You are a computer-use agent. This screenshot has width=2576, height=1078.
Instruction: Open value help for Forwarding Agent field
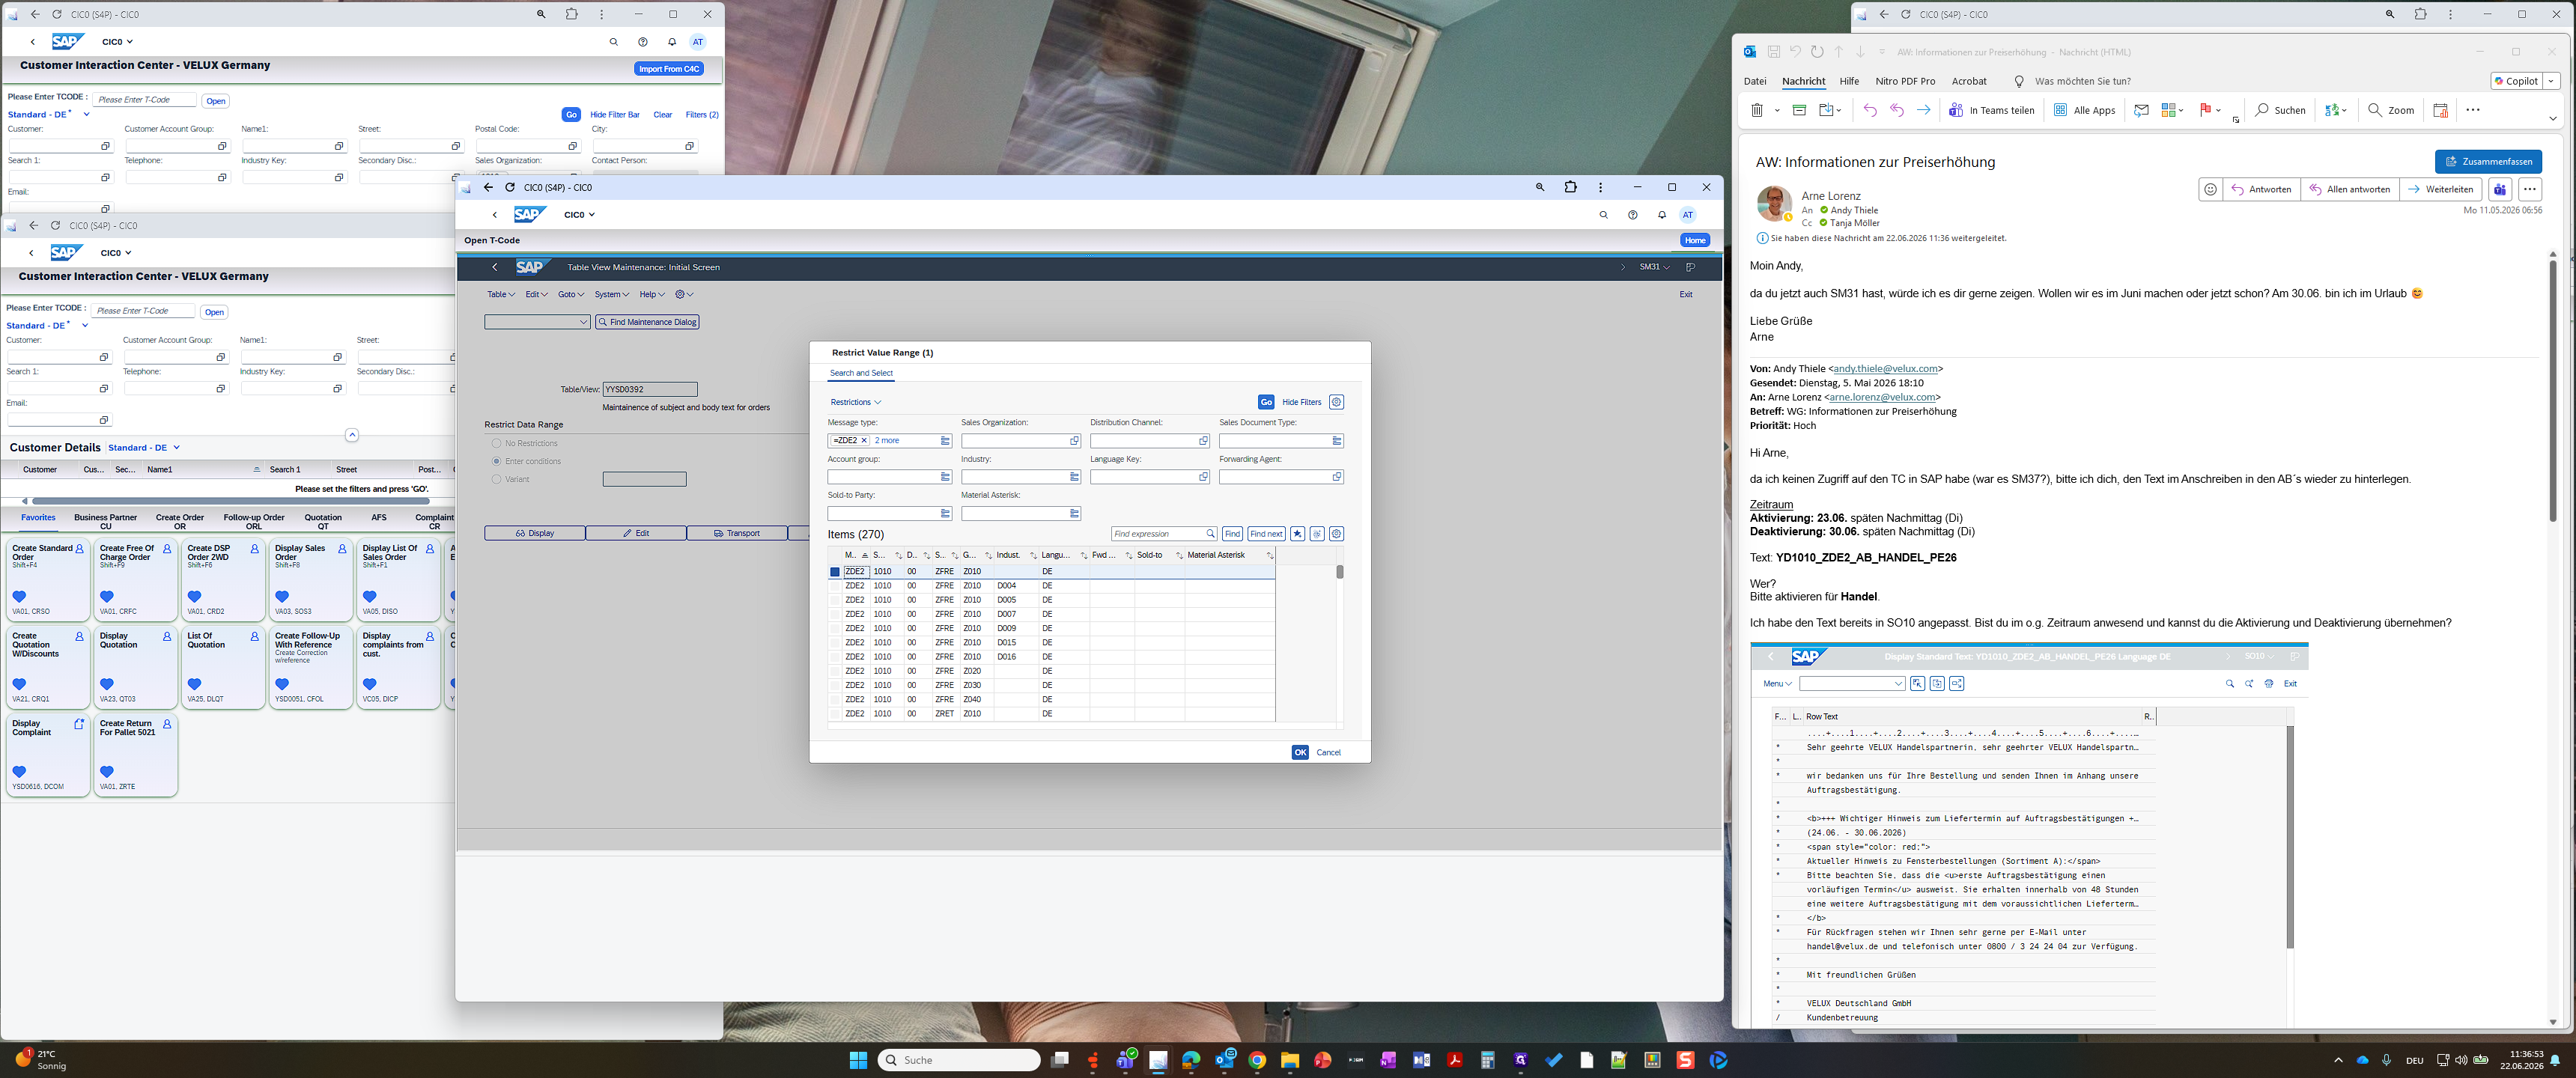[1337, 477]
